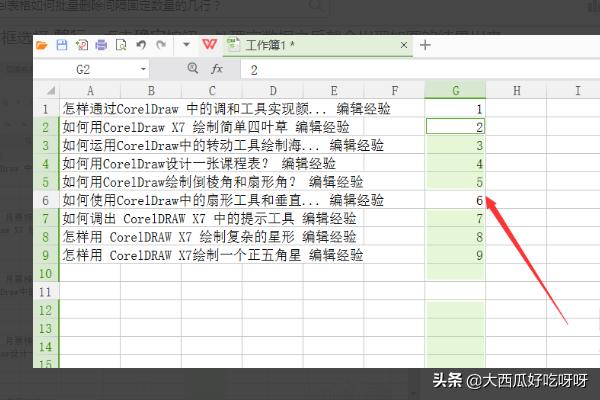Screen dimensions: 600x400
Task: Select row 5 header
Action: (x=46, y=182)
